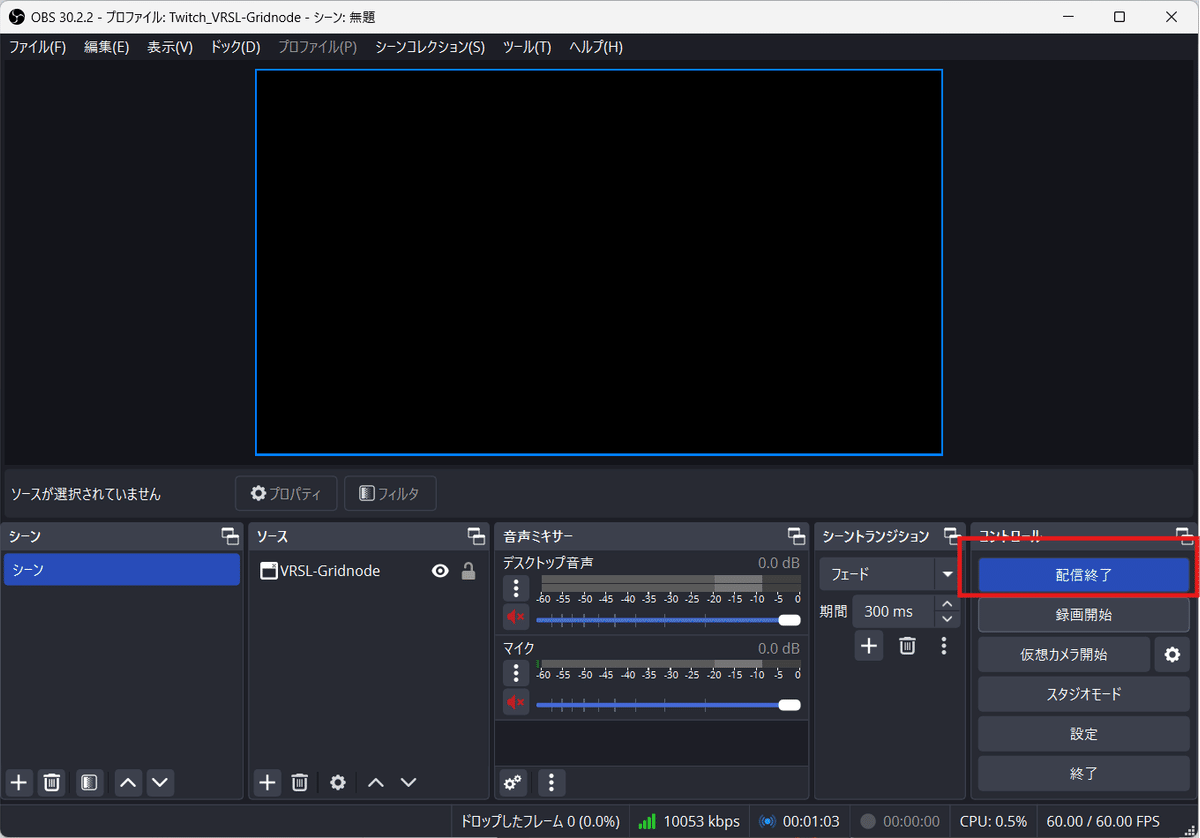1200x838 pixels.
Task: Move scene up arrow in Scenes panel
Action: point(128,782)
